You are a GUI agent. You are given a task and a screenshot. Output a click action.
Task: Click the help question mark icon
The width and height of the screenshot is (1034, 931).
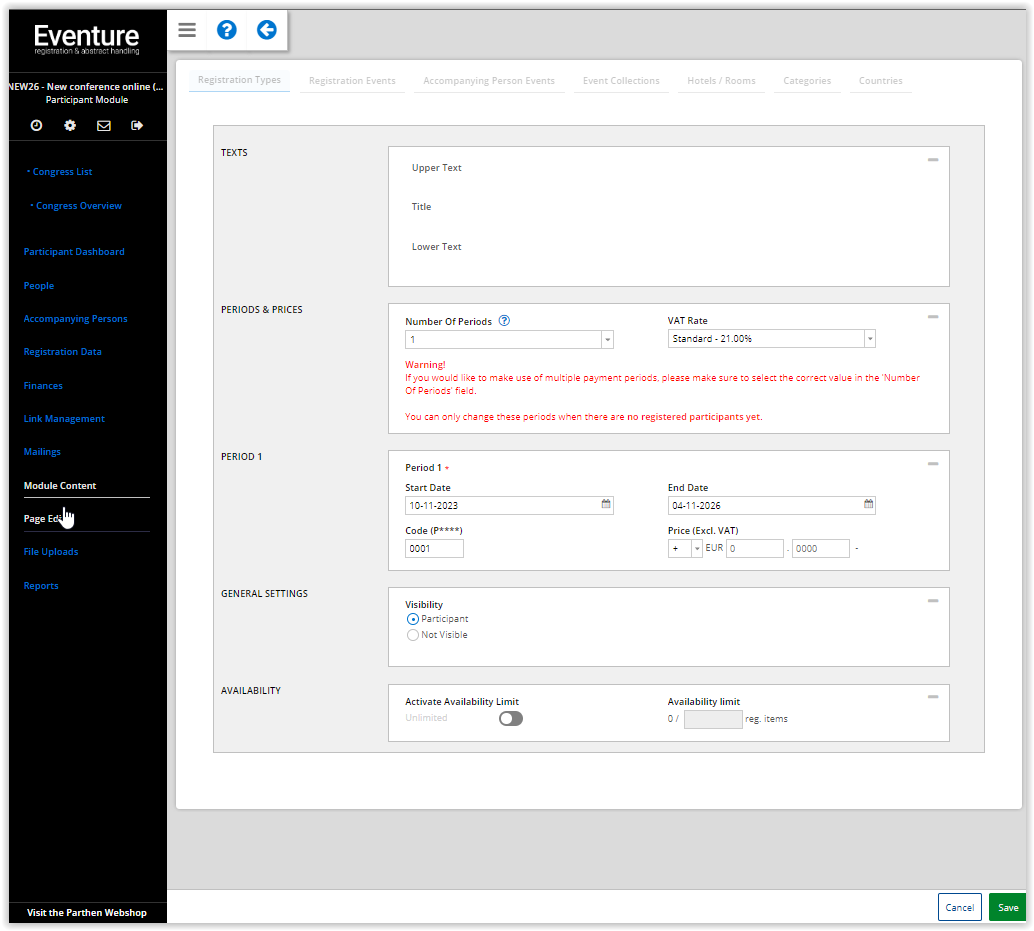[226, 30]
